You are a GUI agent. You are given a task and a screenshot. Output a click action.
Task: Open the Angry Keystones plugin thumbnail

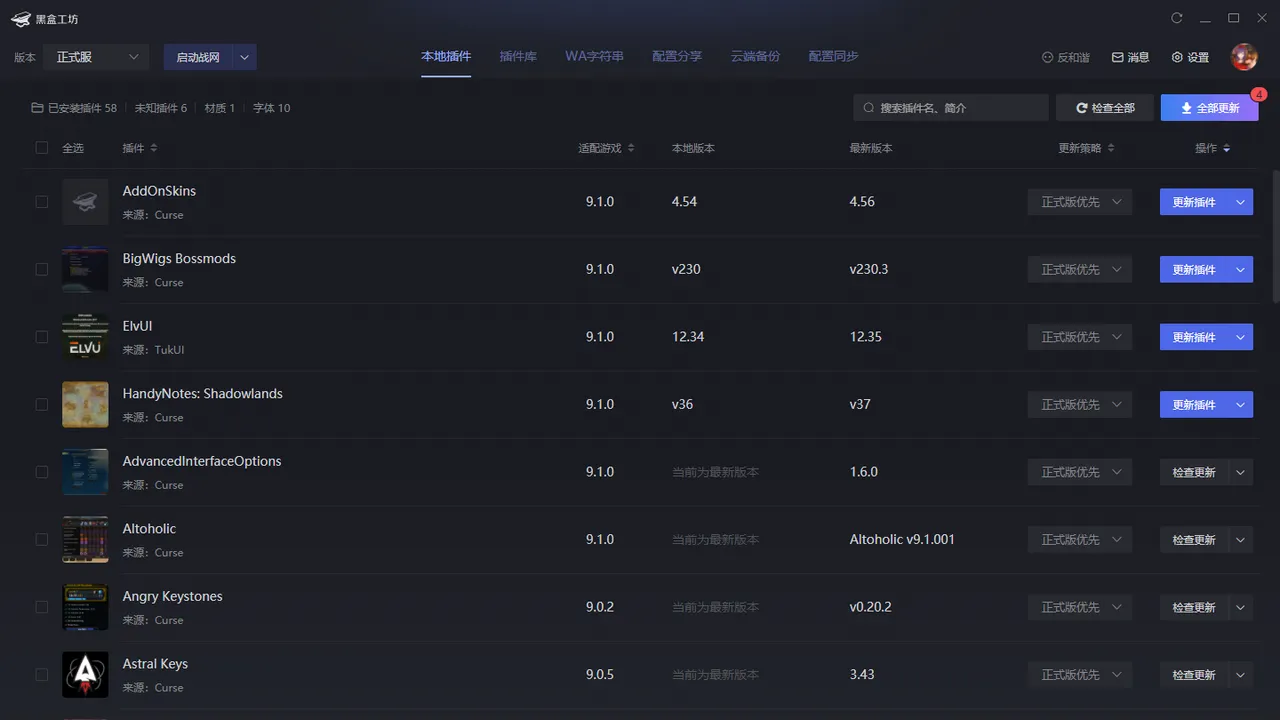85,607
